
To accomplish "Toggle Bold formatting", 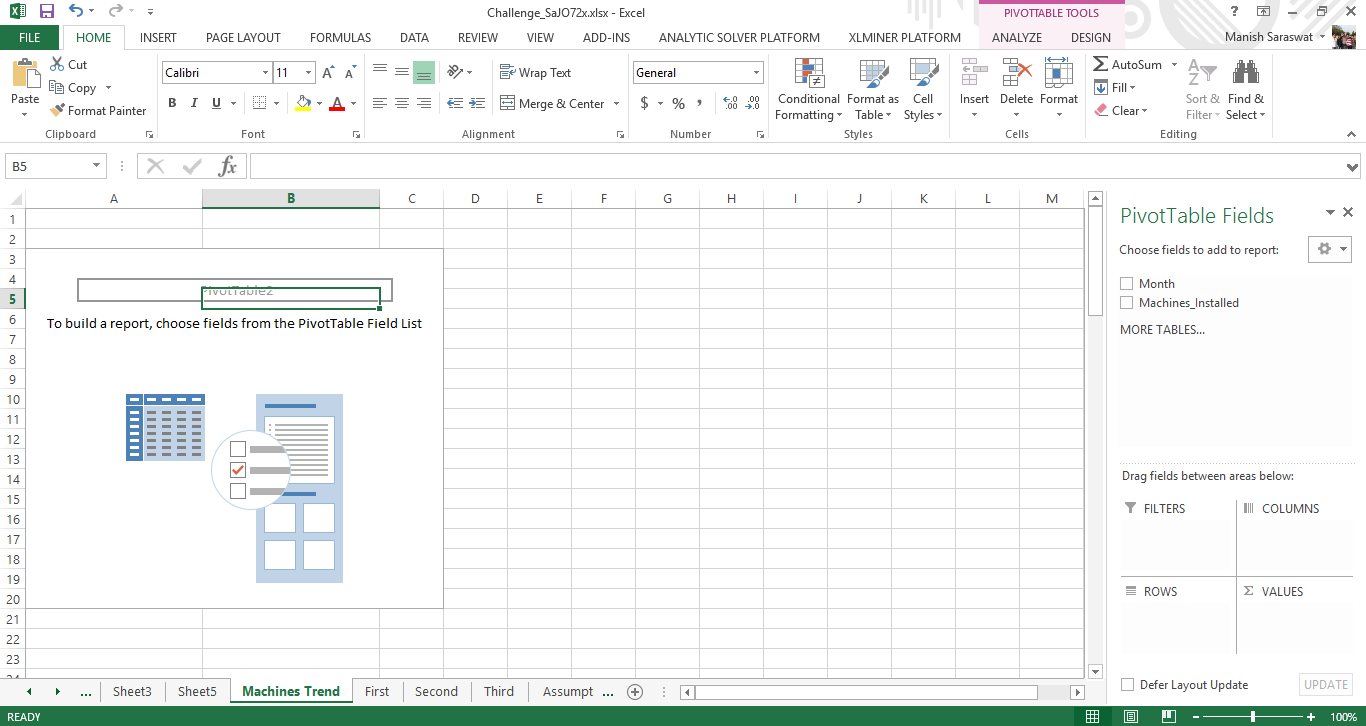I will point(172,103).
